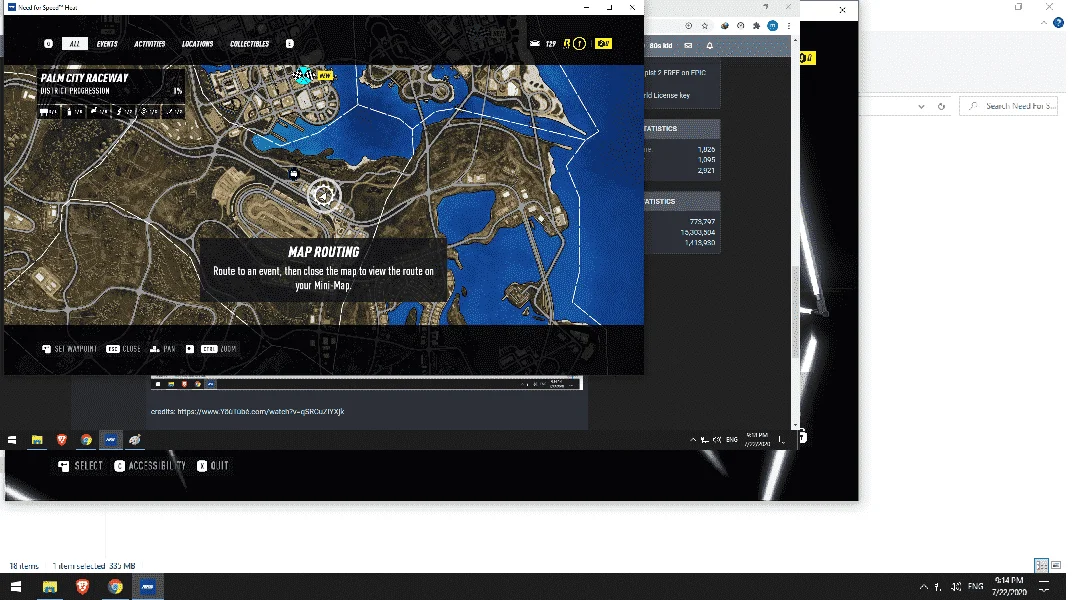Image resolution: width=1072 pixels, height=600 pixels.
Task: Open the taskbar volume control
Action: (x=956, y=586)
